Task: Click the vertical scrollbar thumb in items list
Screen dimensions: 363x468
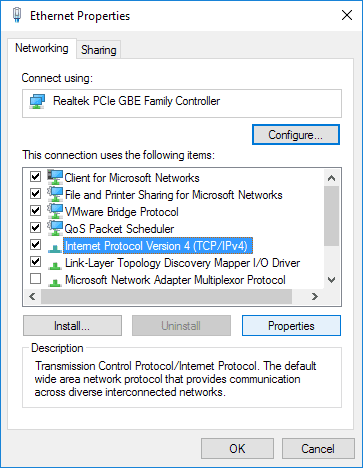Action: (331, 216)
